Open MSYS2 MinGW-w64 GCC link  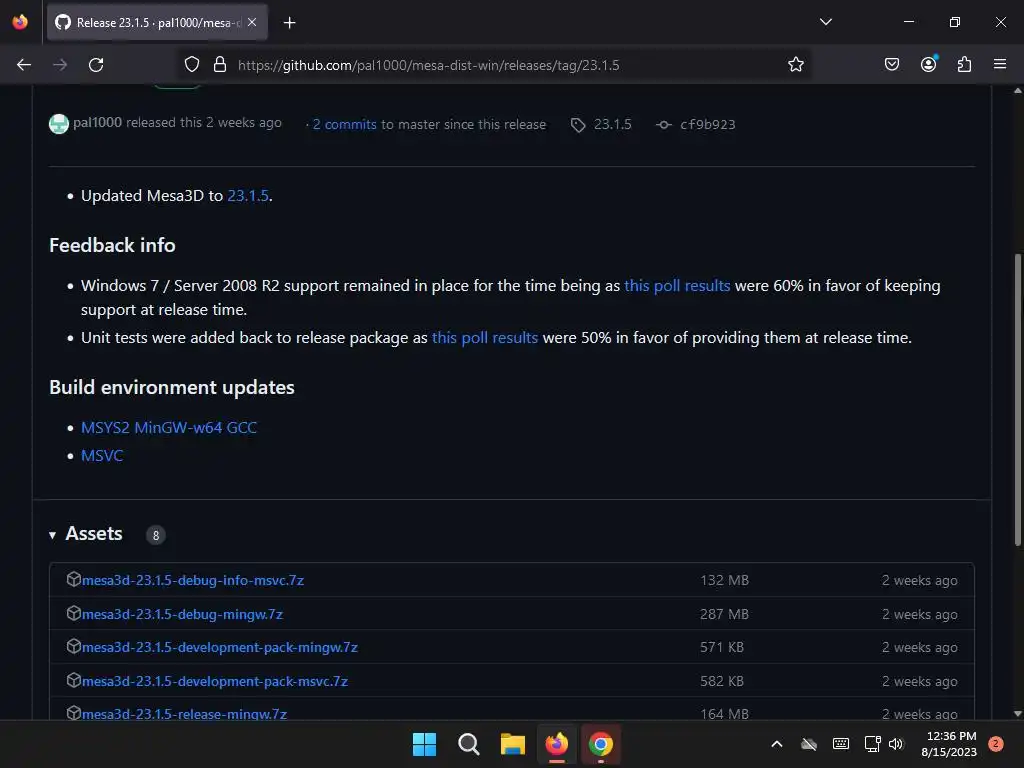point(168,427)
